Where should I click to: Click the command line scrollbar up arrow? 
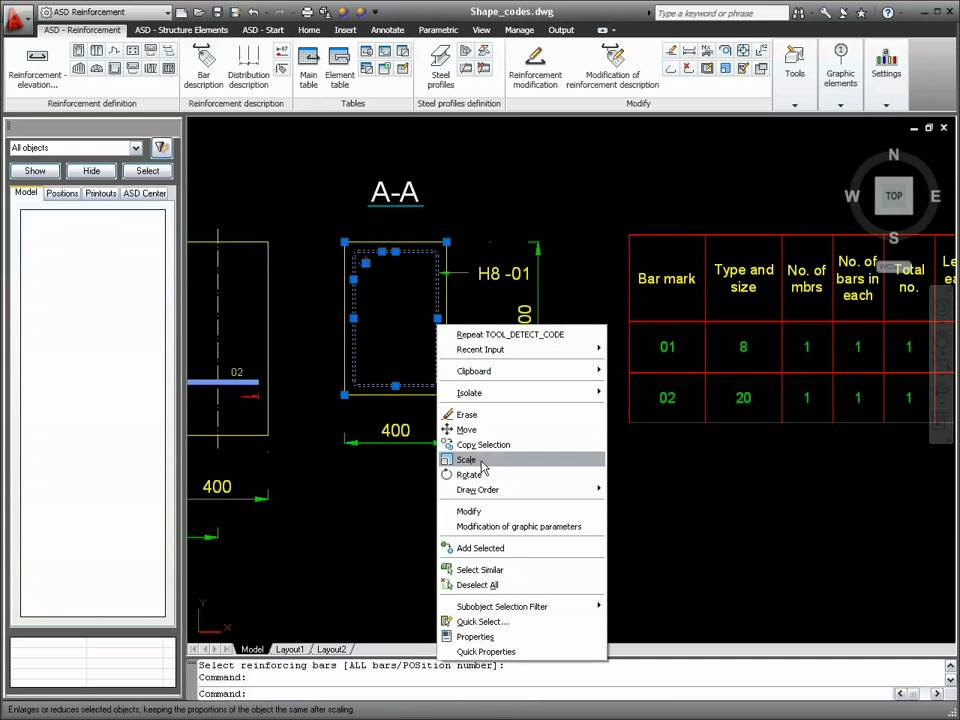click(950, 663)
